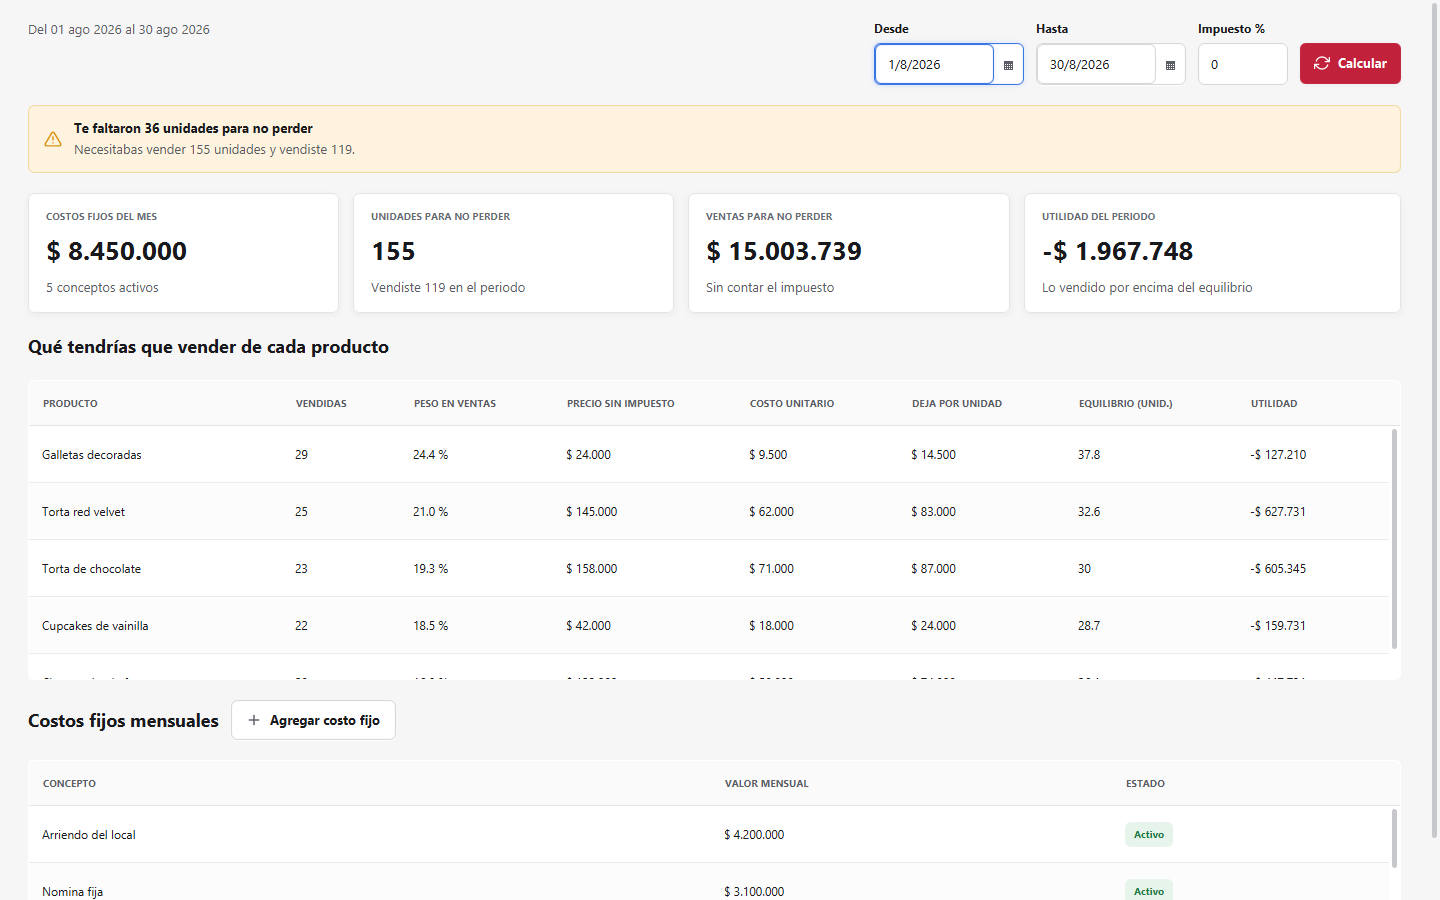Viewport: 1440px width, 900px height.
Task: Click the DEJA POR UNIDAD column header
Action: tap(957, 404)
